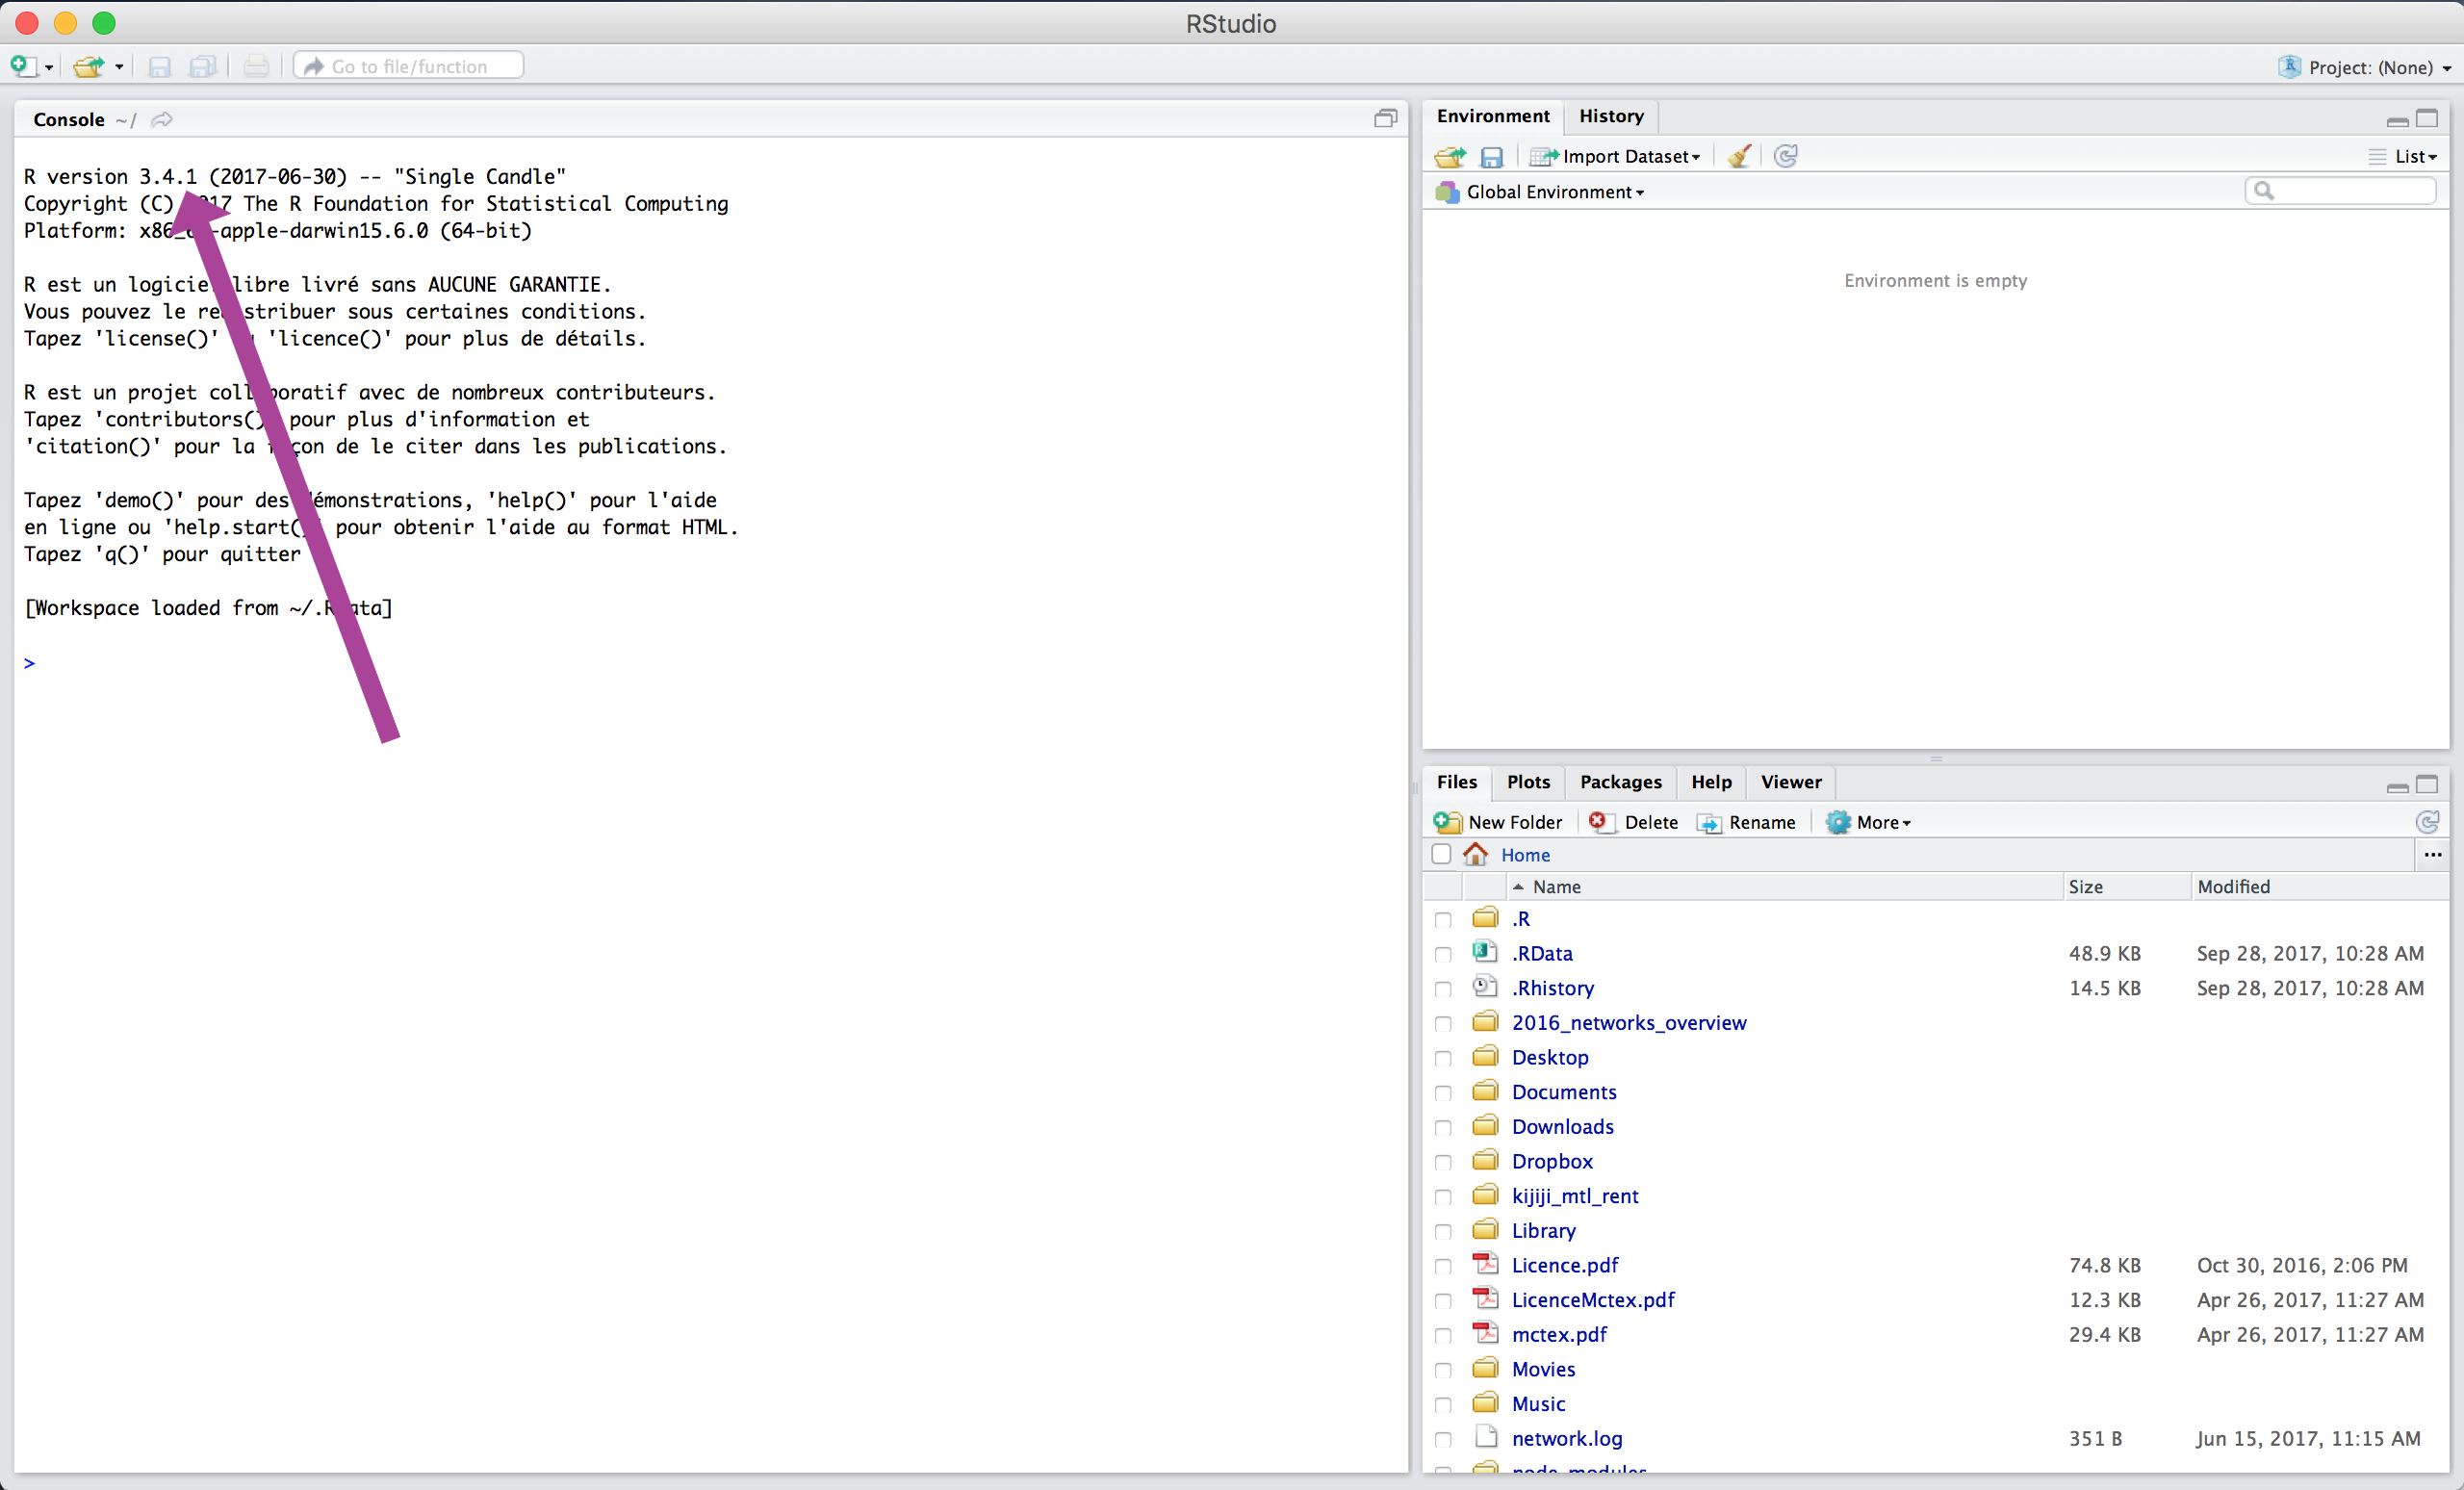Image resolution: width=2464 pixels, height=1490 pixels.
Task: Click the Save Workspace disk icon
Action: [1491, 157]
